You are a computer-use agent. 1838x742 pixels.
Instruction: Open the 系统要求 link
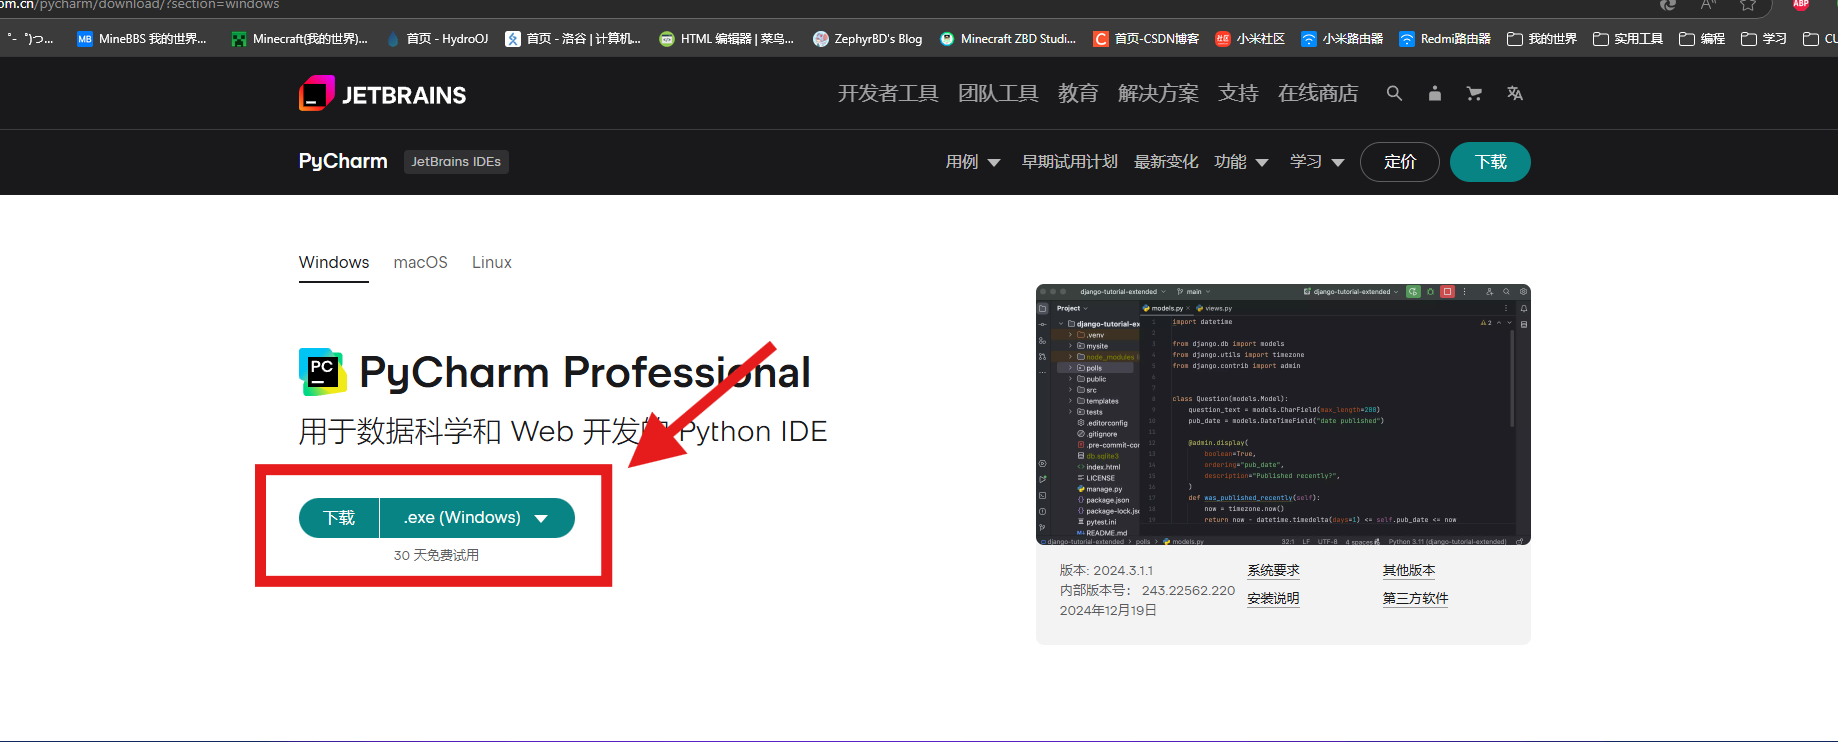pos(1273,570)
